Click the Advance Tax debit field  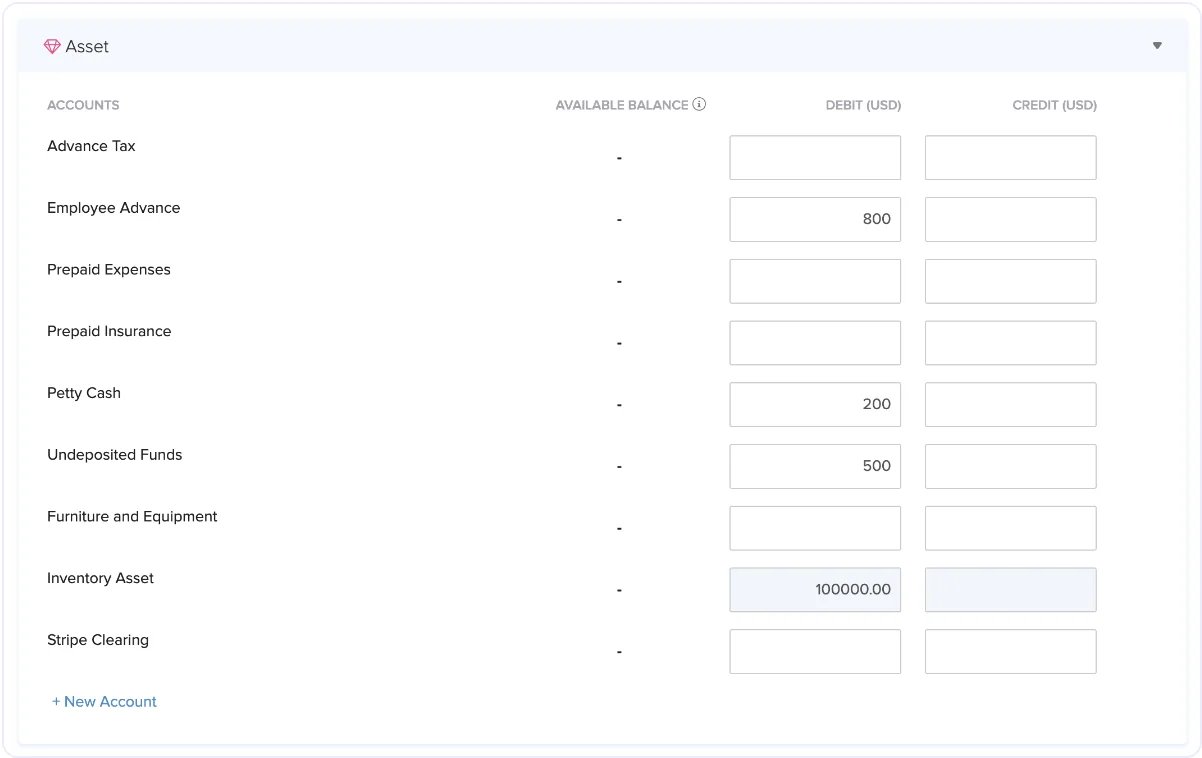[815, 158]
